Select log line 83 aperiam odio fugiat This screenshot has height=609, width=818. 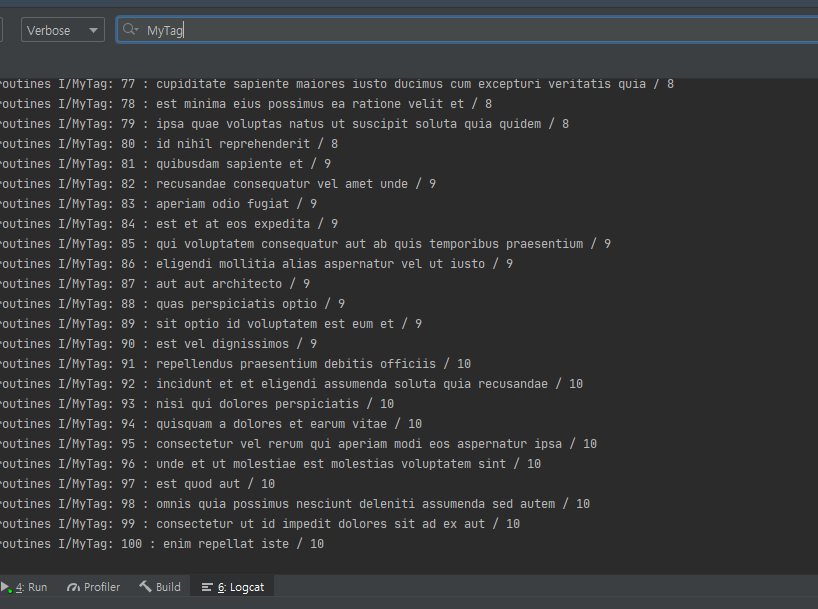coord(159,204)
